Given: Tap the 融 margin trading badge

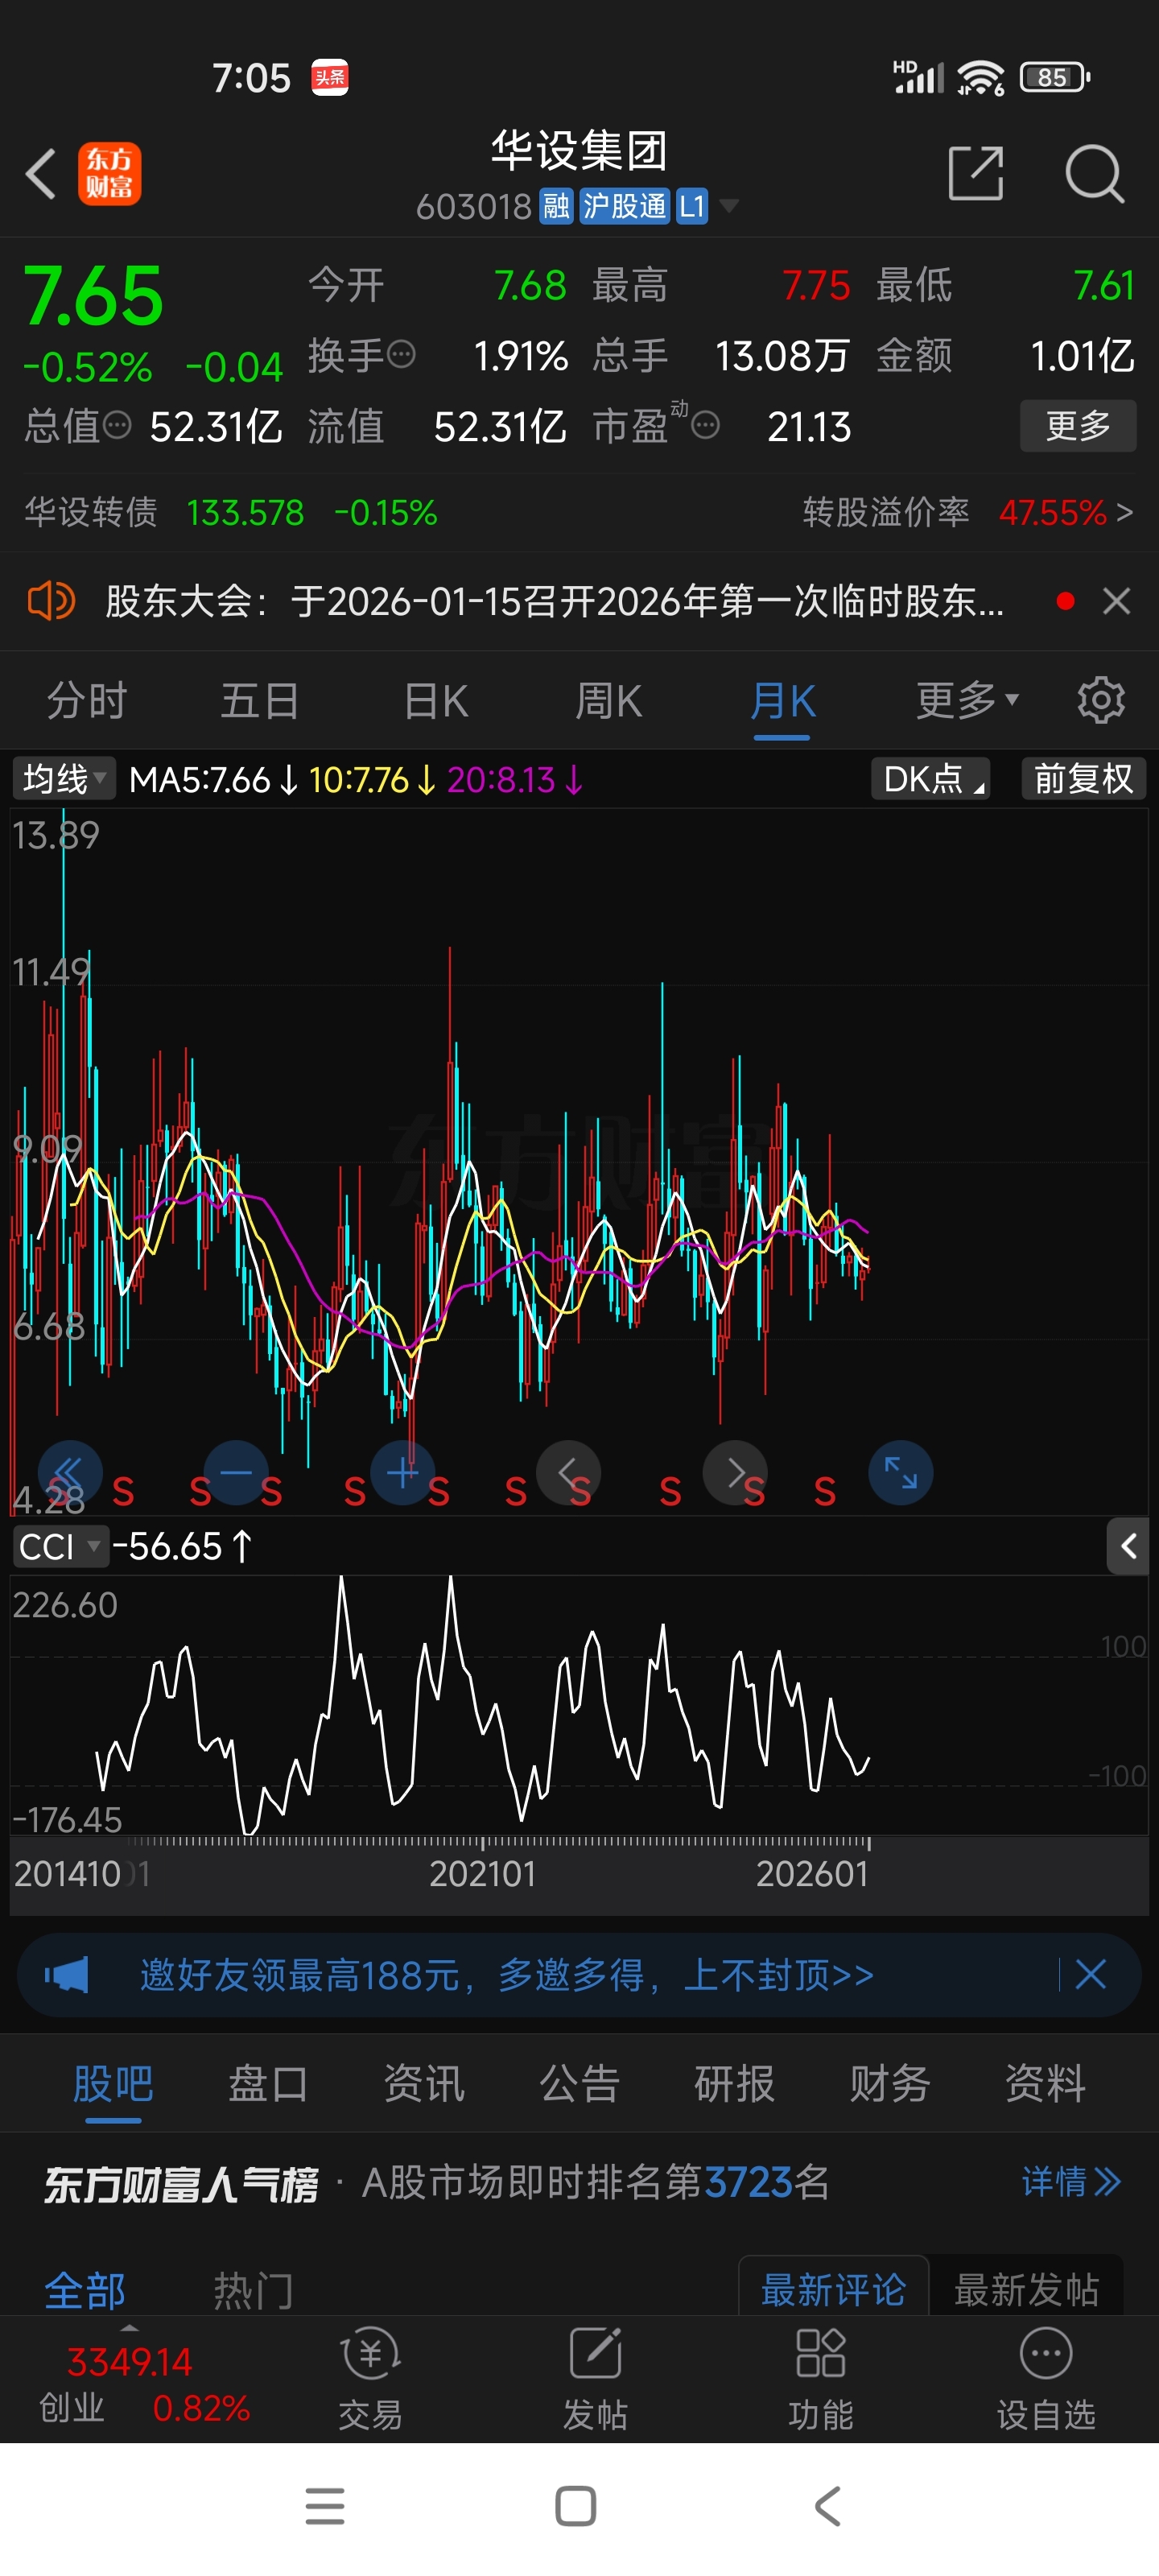Looking at the screenshot, I should [x=556, y=206].
